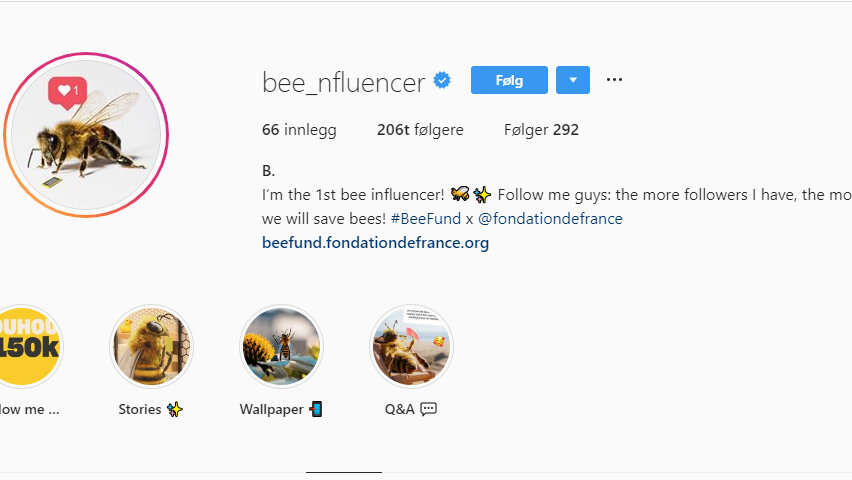Show the 66 innlegg posts count
The height and width of the screenshot is (480, 852).
tap(299, 130)
